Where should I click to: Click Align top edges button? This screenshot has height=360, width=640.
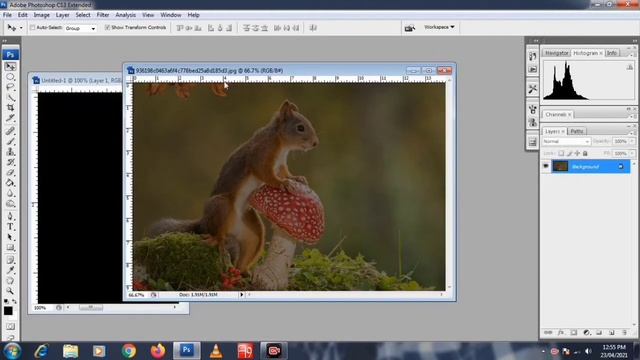(x=180, y=28)
